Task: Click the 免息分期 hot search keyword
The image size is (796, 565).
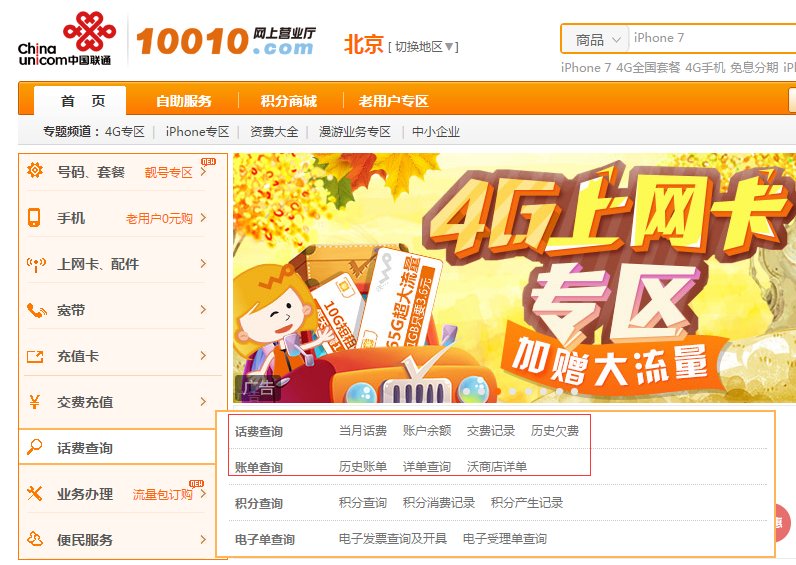Action: coord(754,68)
